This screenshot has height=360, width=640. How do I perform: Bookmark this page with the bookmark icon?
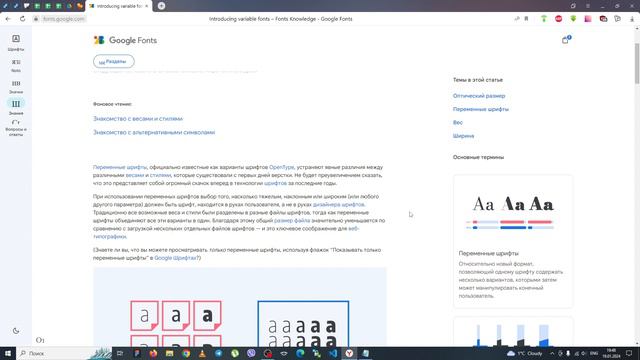526,19
